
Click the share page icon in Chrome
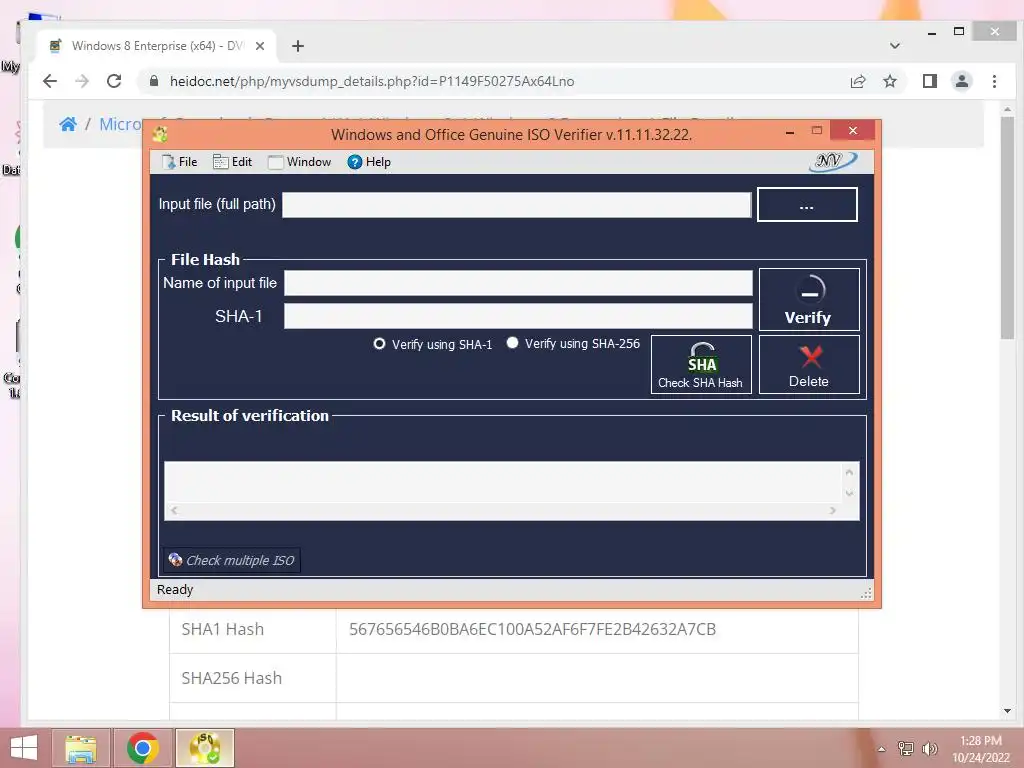[x=857, y=81]
